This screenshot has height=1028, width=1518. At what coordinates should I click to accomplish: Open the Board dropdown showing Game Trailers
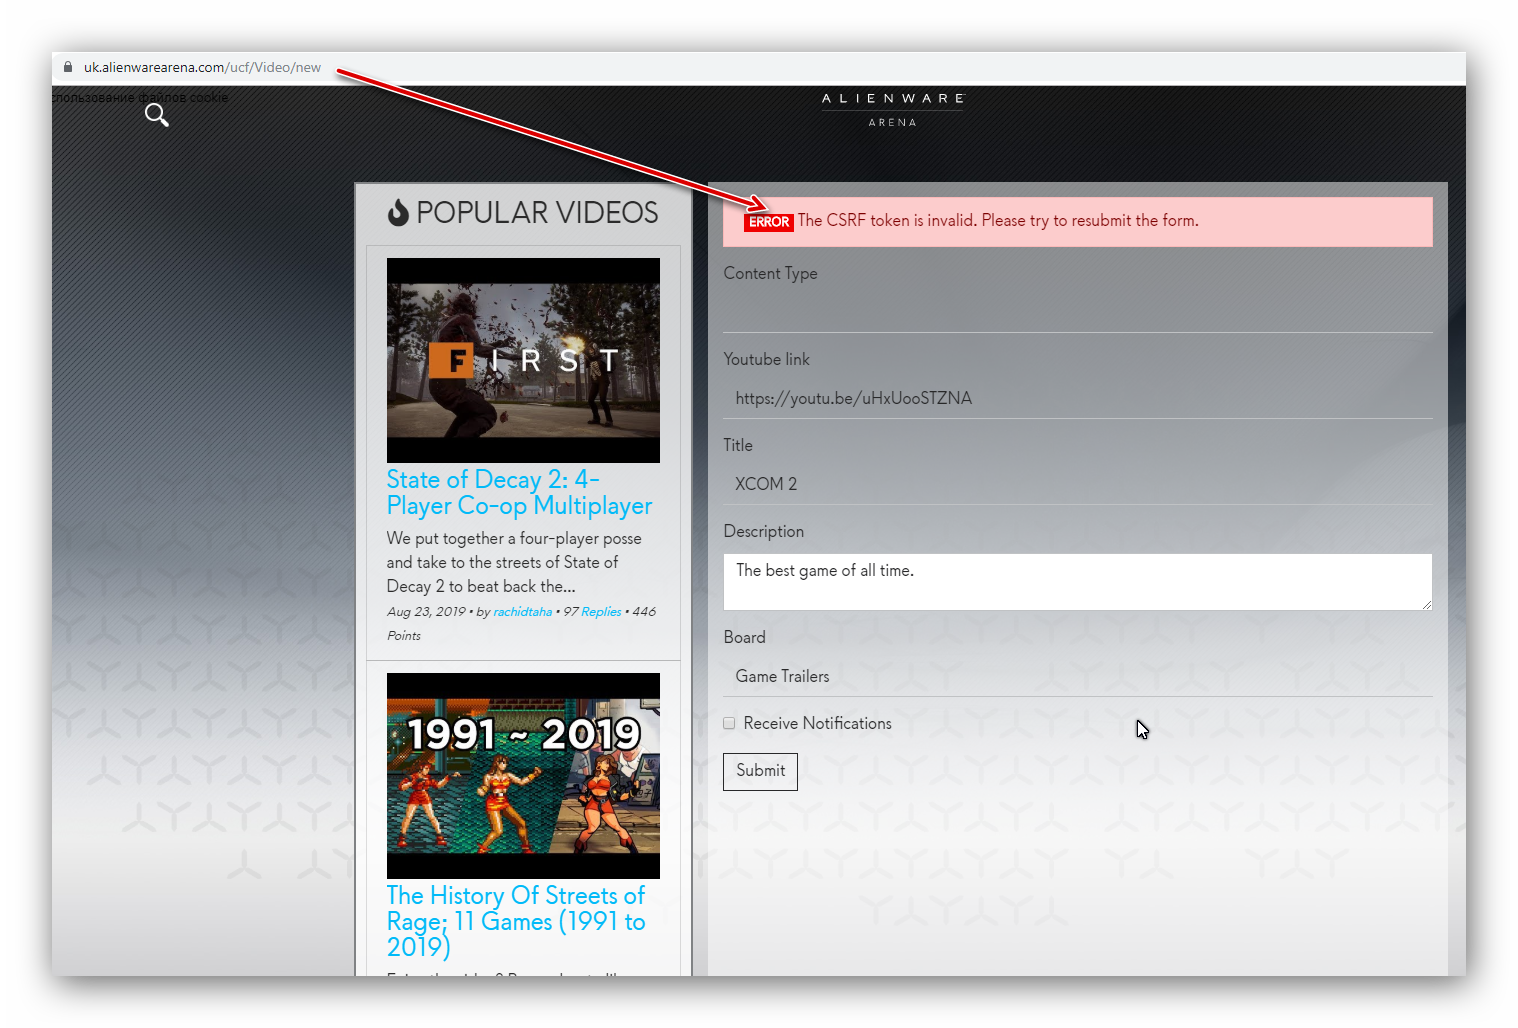1078,676
